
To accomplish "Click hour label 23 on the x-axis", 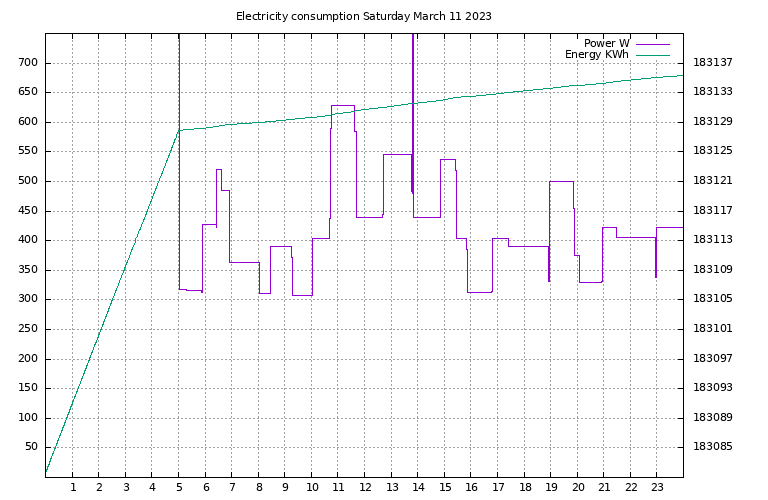I will (657, 488).
